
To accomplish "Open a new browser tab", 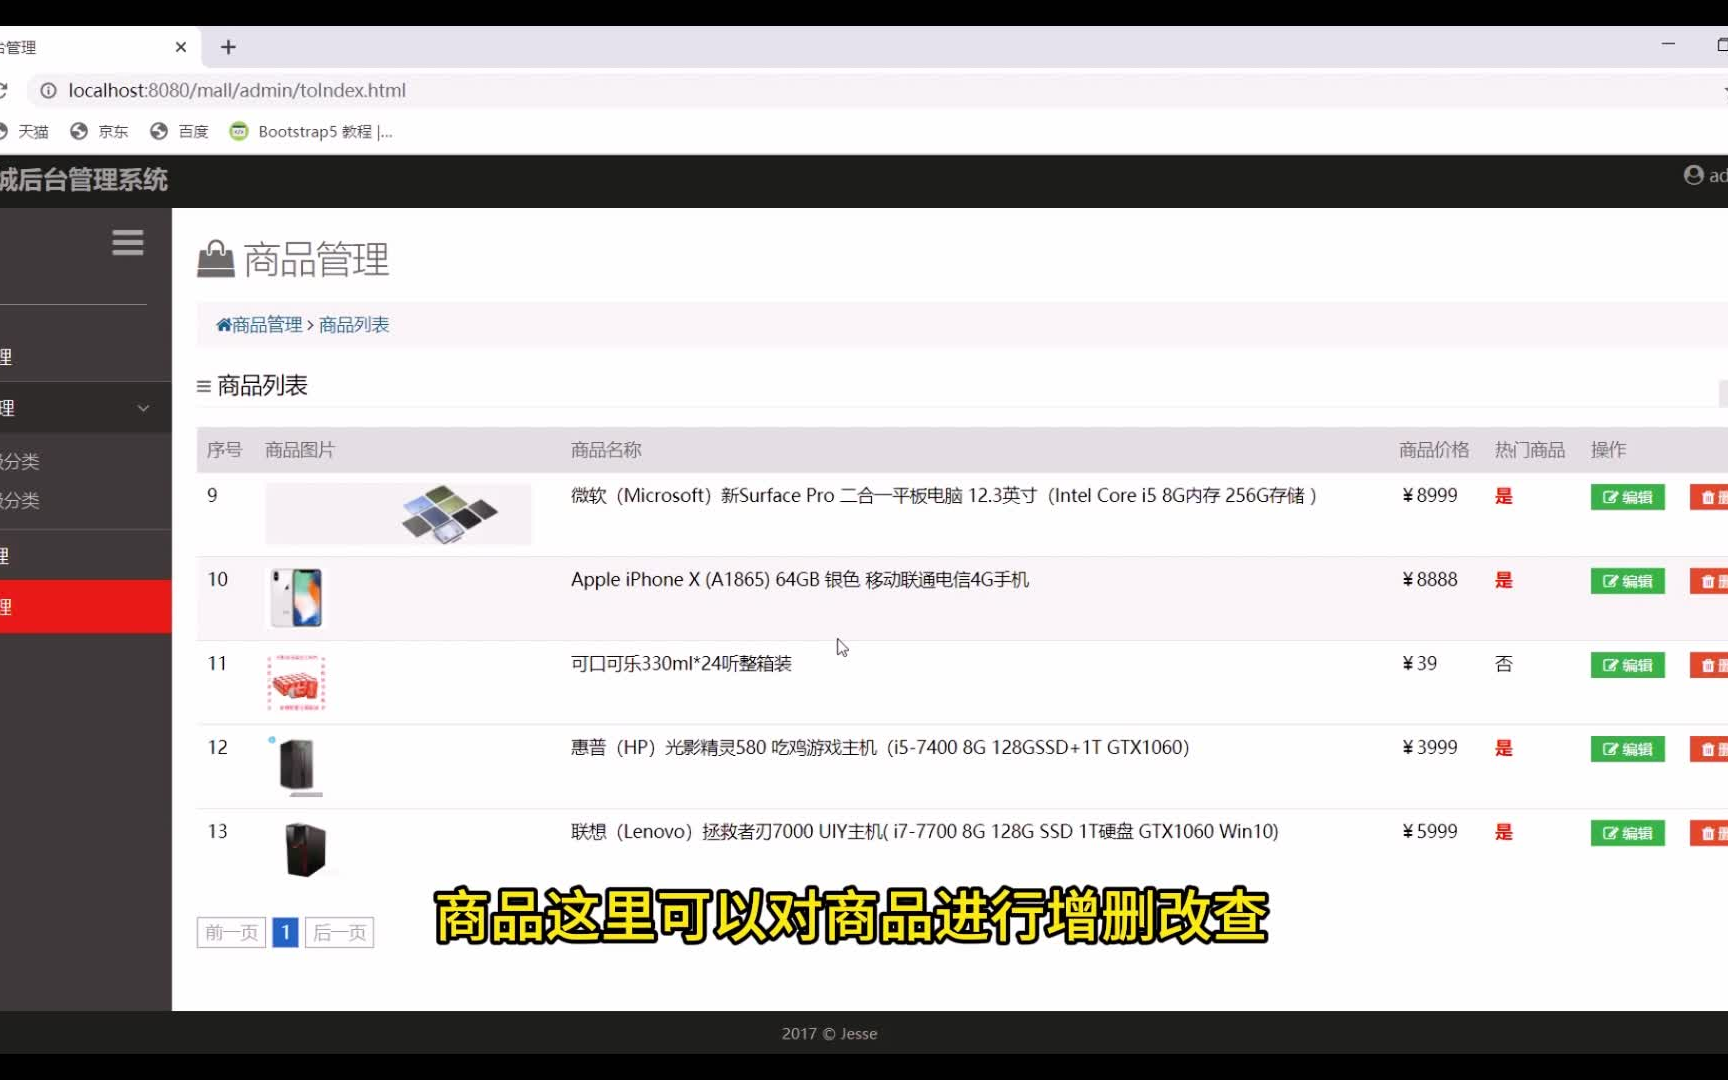I will 228,47.
